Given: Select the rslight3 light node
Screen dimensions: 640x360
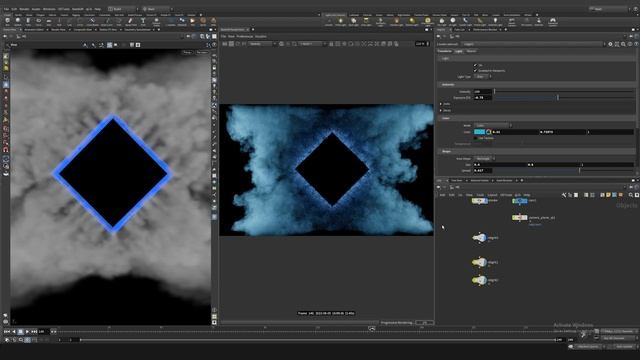Looking at the screenshot, I should point(480,280).
